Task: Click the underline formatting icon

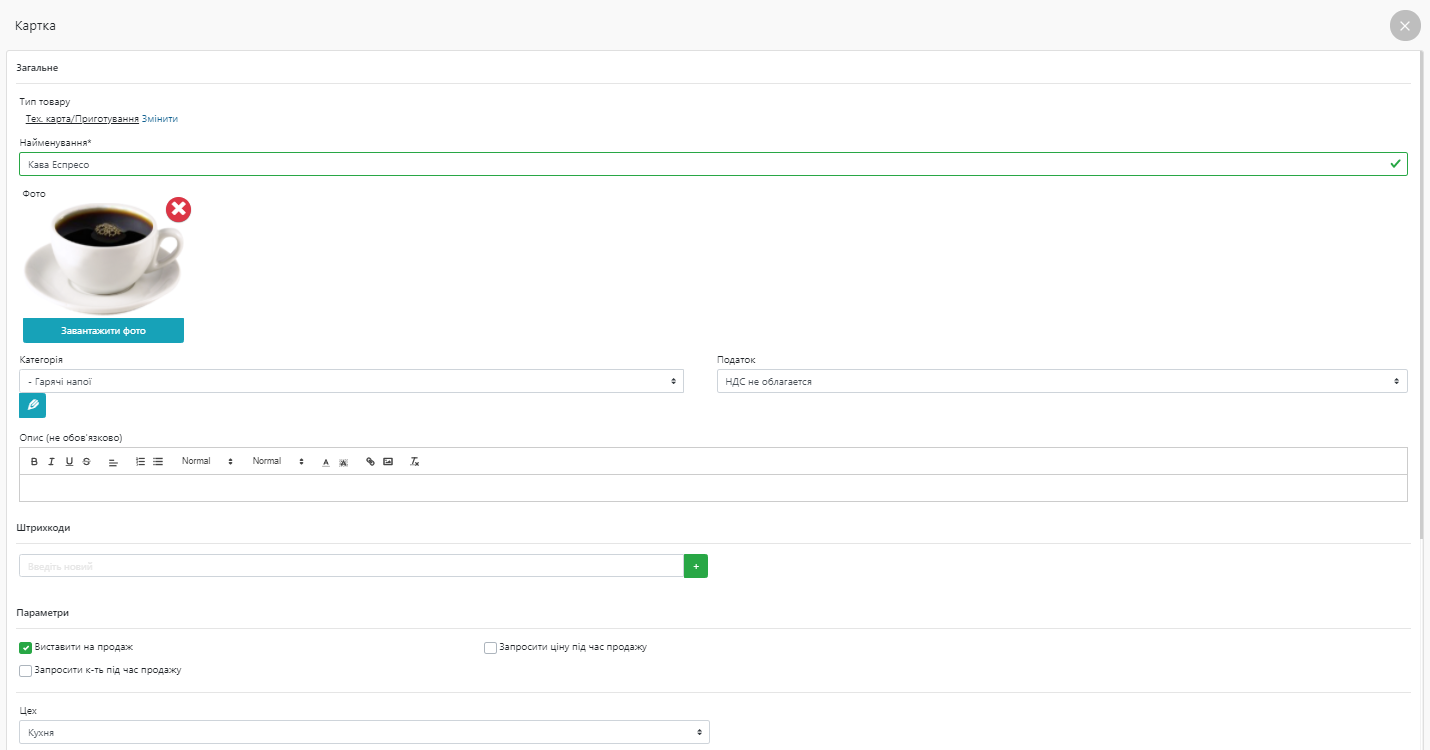Action: tap(69, 462)
